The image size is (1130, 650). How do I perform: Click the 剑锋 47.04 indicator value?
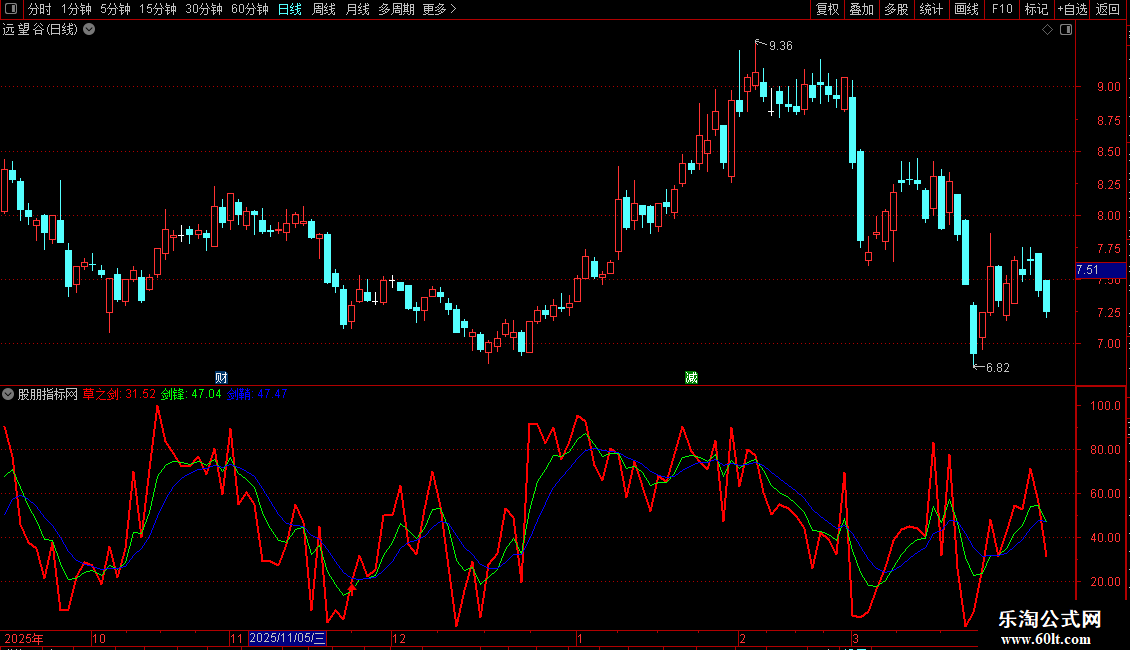191,394
